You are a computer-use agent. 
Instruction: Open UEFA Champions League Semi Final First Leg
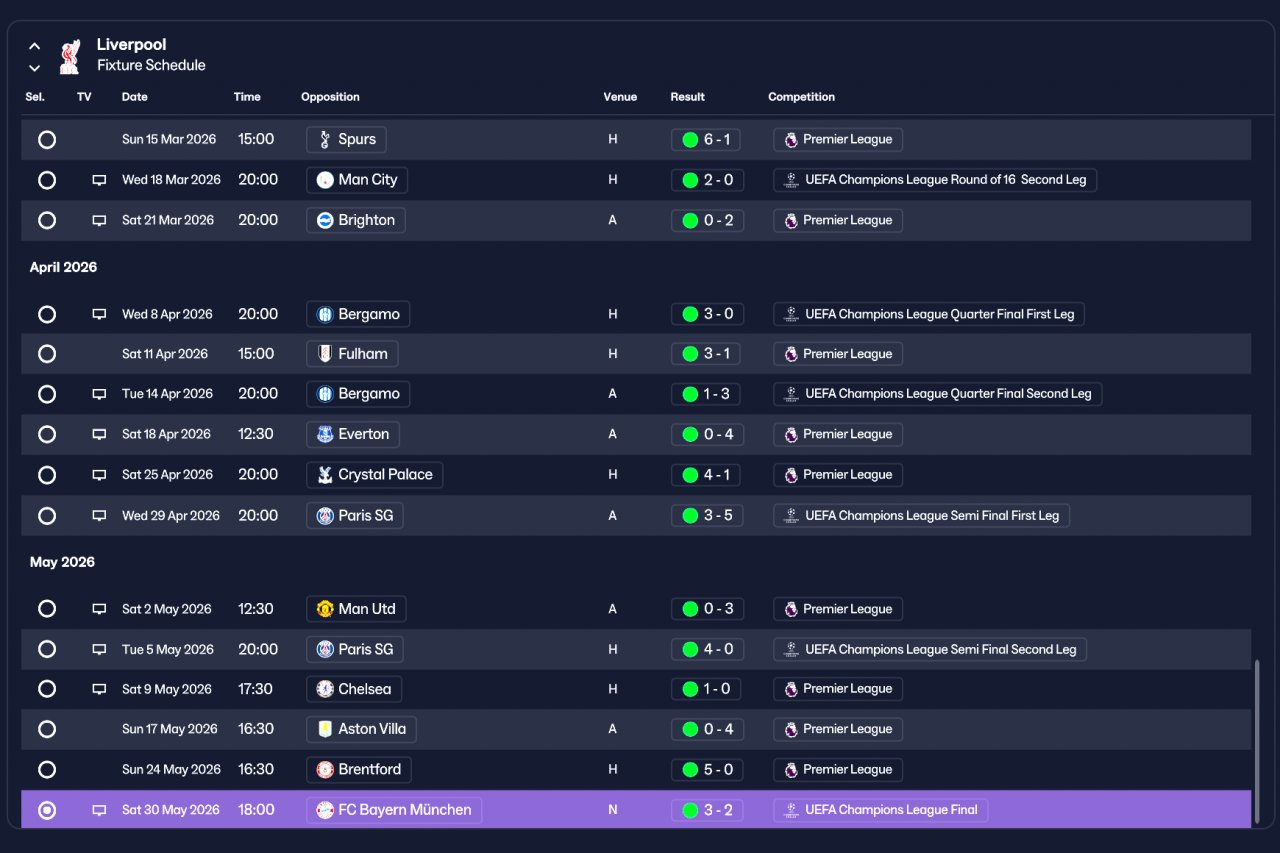tap(922, 516)
